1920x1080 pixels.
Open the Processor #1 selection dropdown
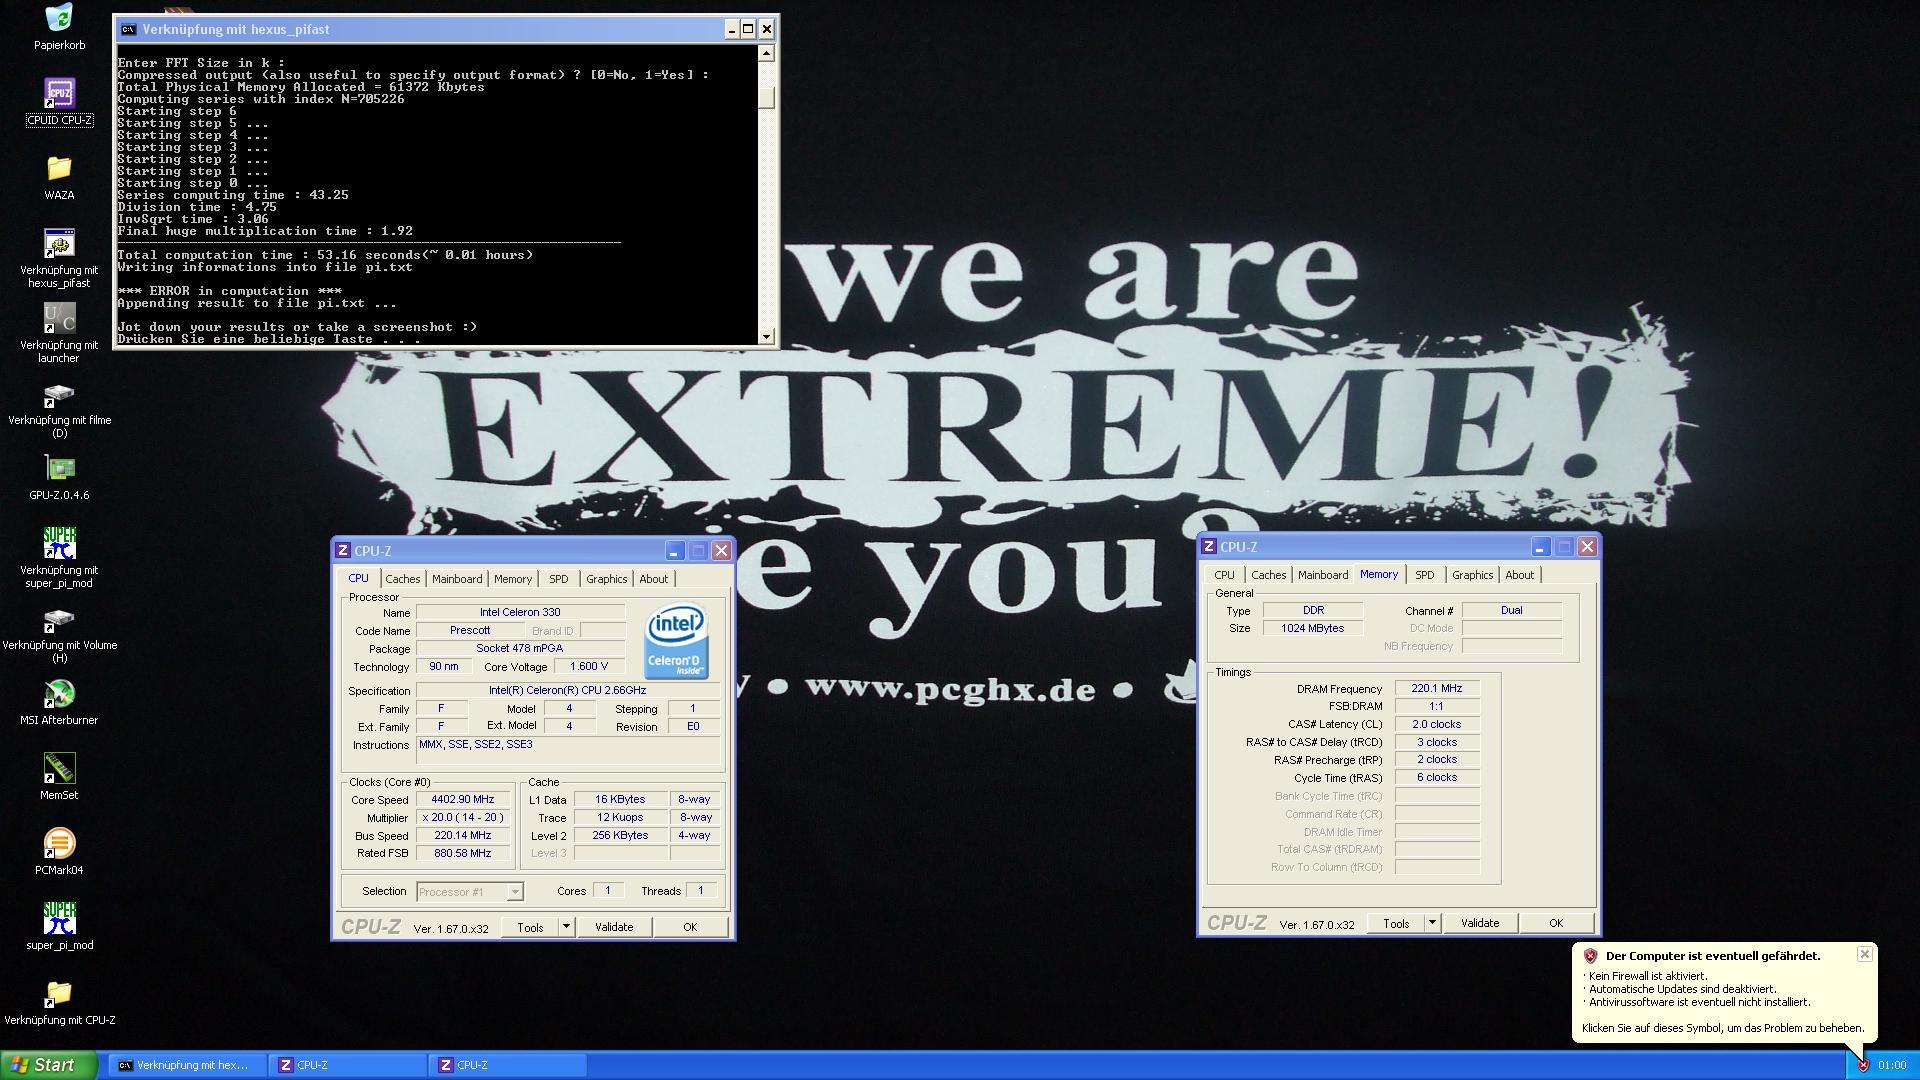(x=469, y=891)
